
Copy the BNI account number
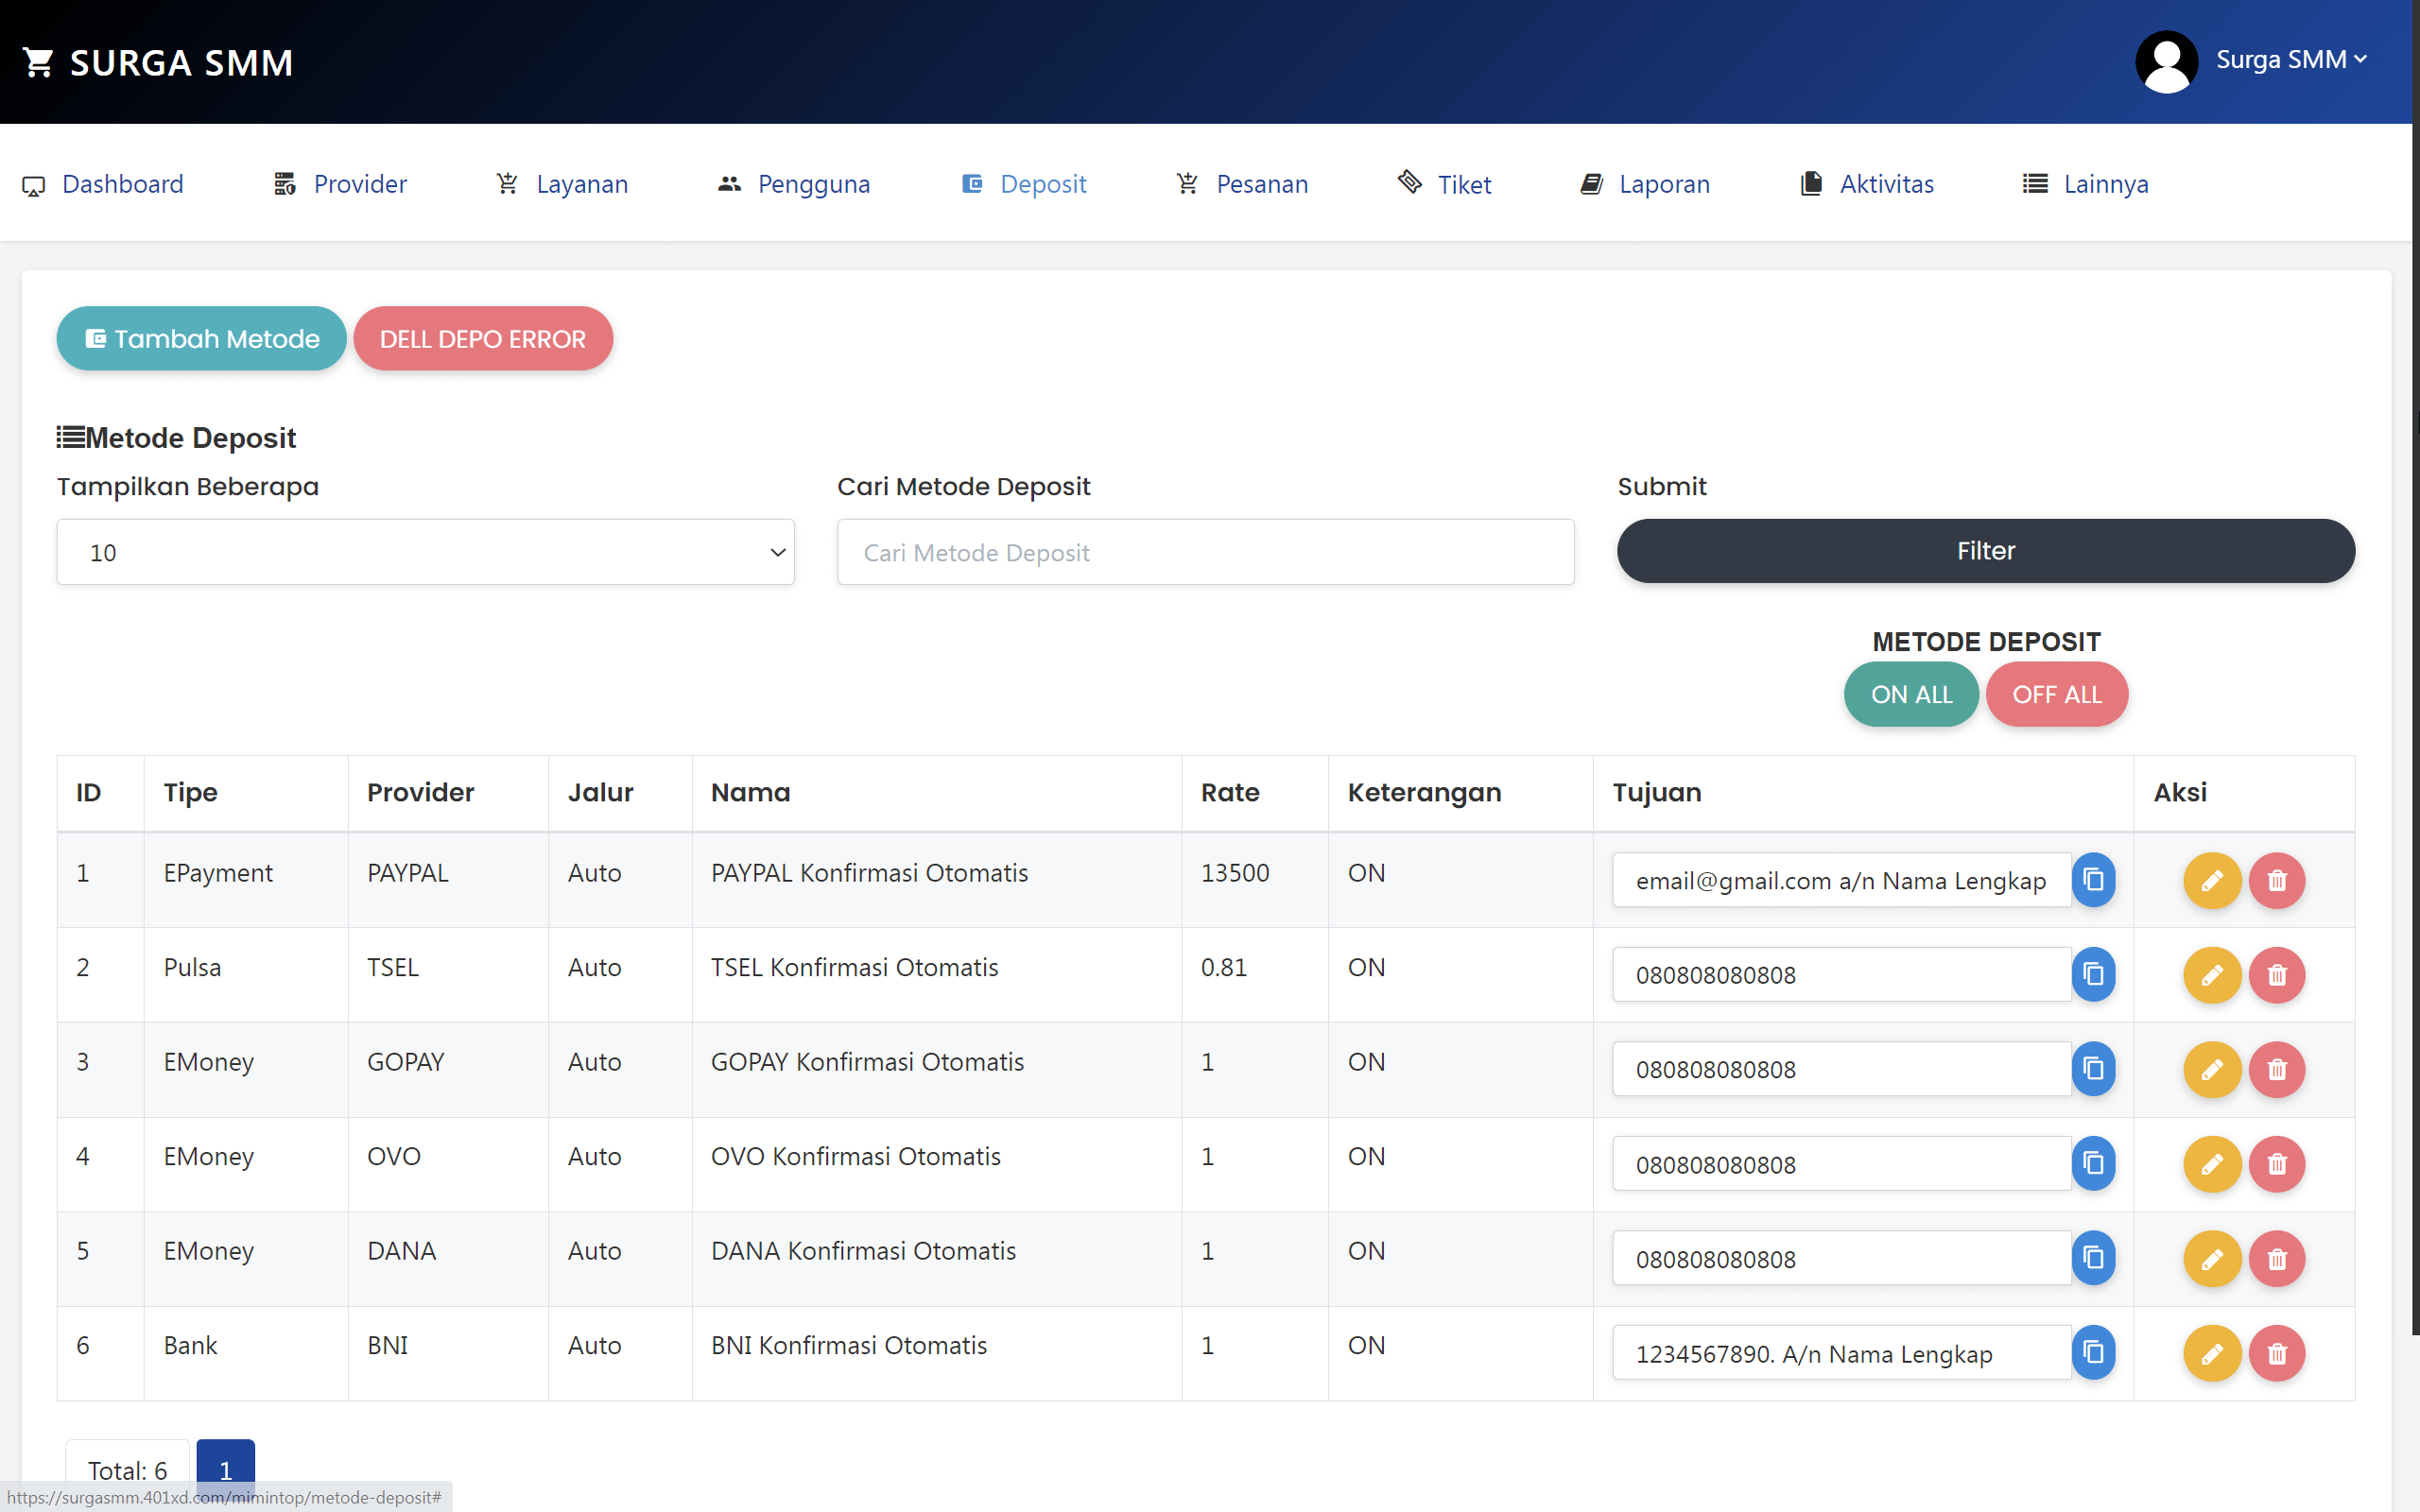[x=2095, y=1353]
